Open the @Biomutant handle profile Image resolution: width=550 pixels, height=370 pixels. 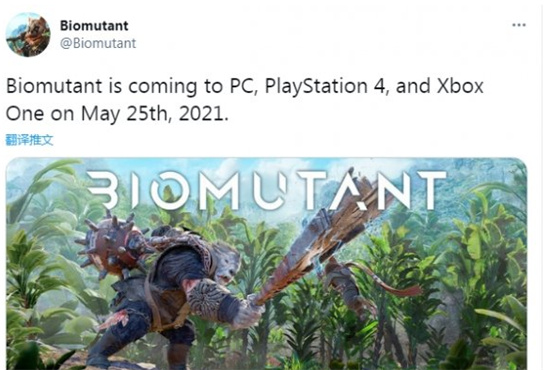click(98, 43)
